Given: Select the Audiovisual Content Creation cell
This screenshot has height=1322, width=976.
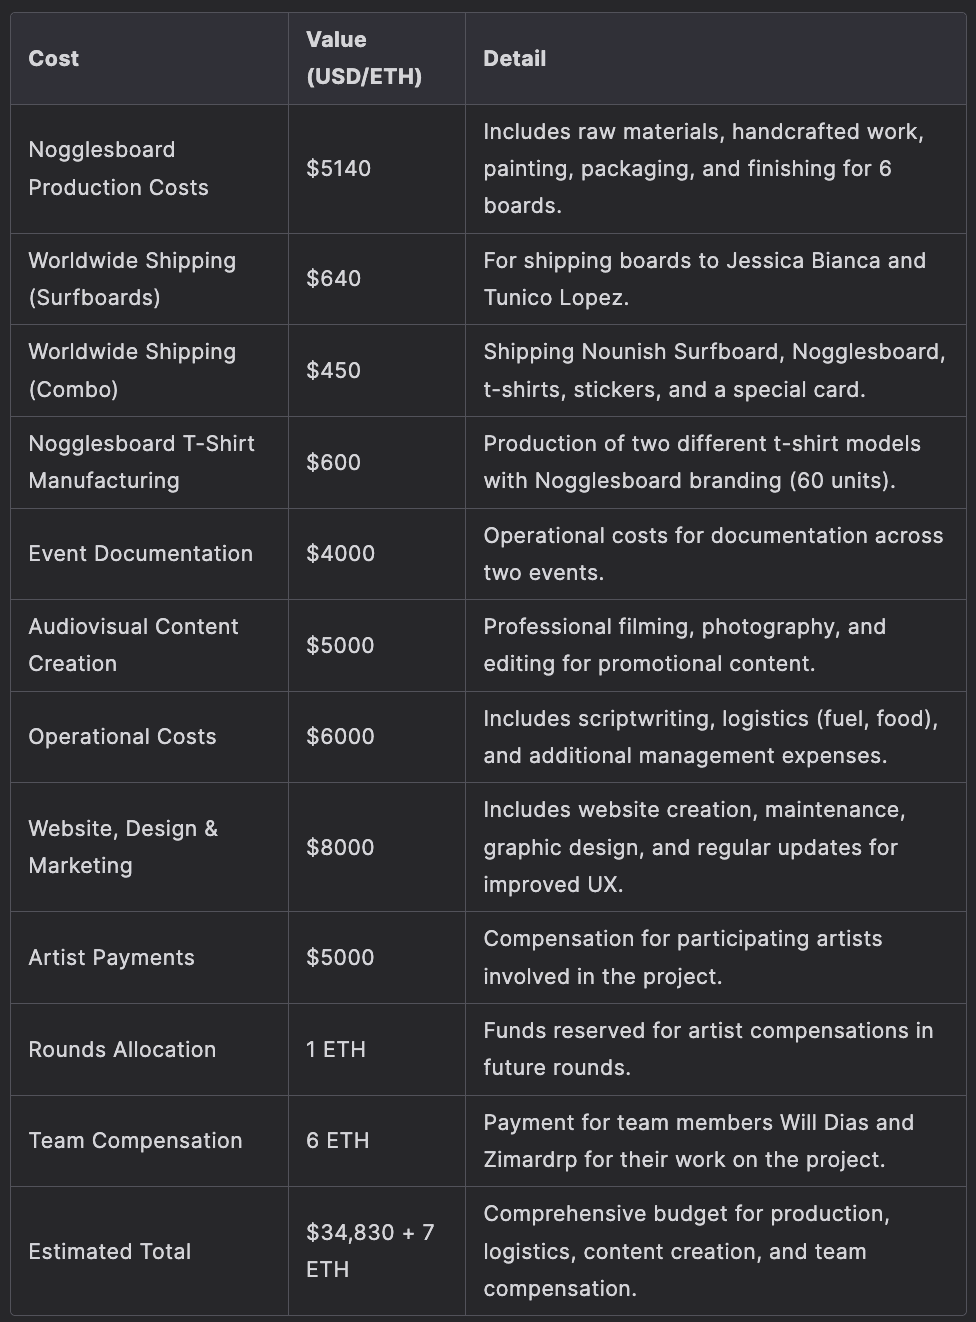Looking at the screenshot, I should [133, 645].
